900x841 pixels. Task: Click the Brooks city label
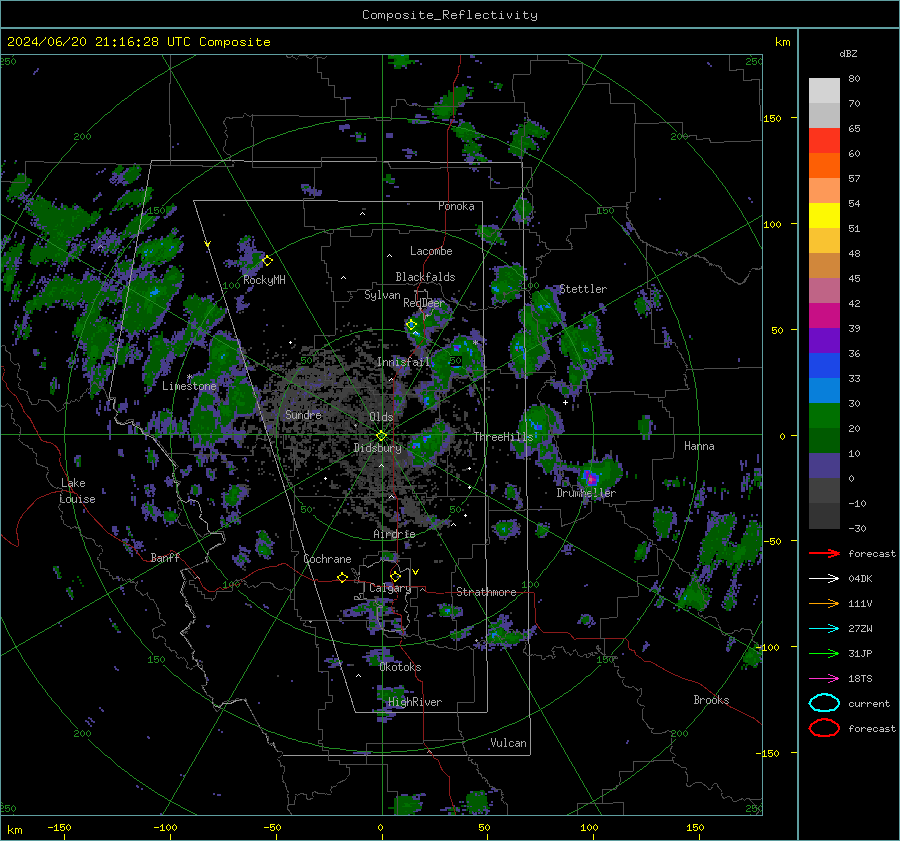(x=711, y=700)
